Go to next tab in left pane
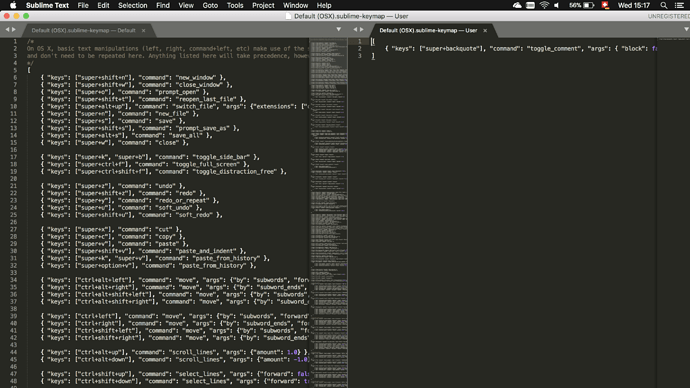690x388 pixels. click(x=14, y=29)
